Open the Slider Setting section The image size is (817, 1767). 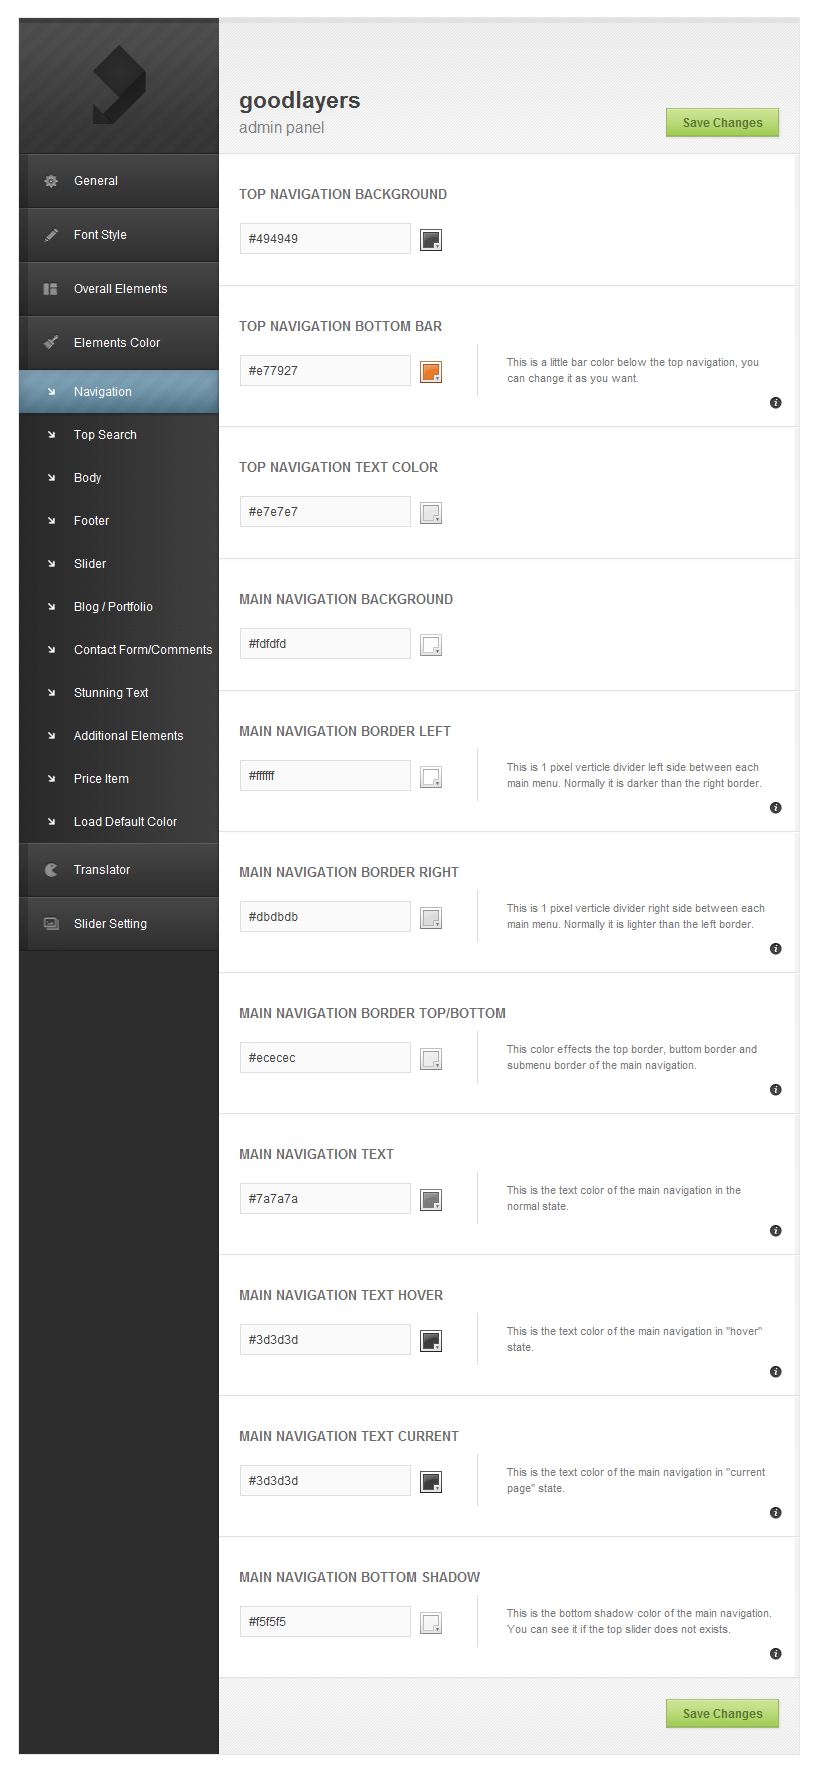pyautogui.click(x=119, y=924)
